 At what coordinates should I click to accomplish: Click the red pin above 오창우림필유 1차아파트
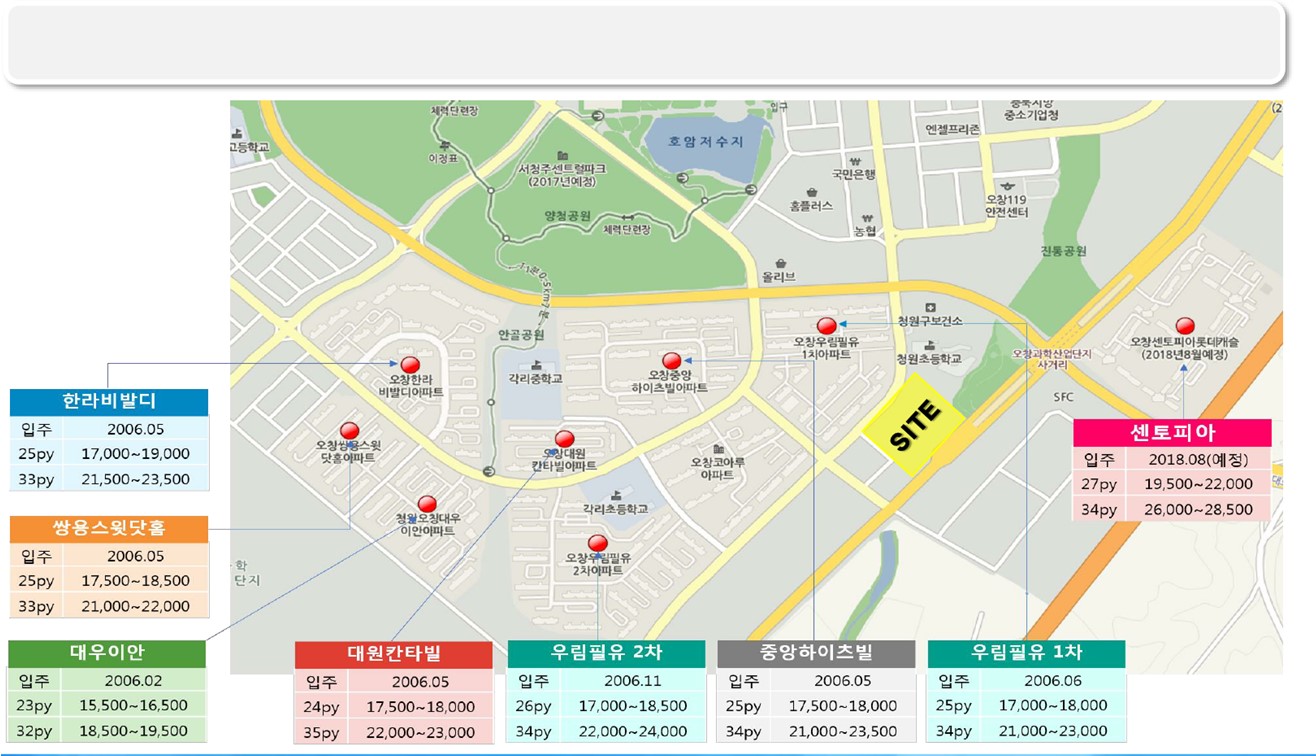click(826, 325)
